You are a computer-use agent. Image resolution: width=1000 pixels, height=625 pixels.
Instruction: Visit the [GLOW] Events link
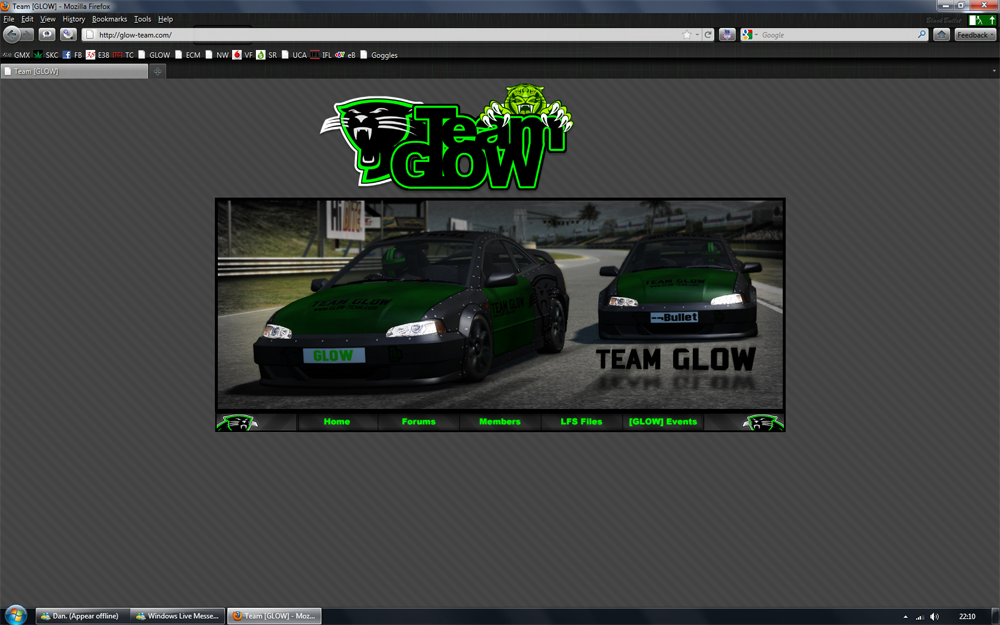click(663, 422)
